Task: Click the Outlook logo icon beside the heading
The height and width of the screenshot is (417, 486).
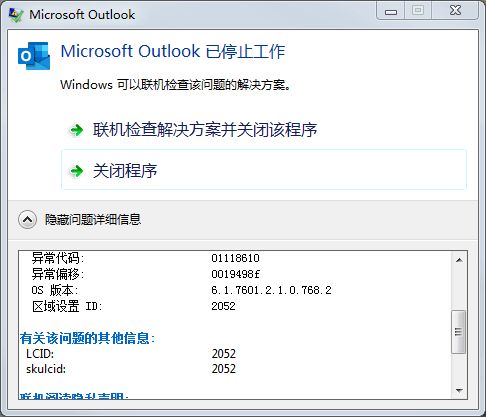Action: [34, 56]
